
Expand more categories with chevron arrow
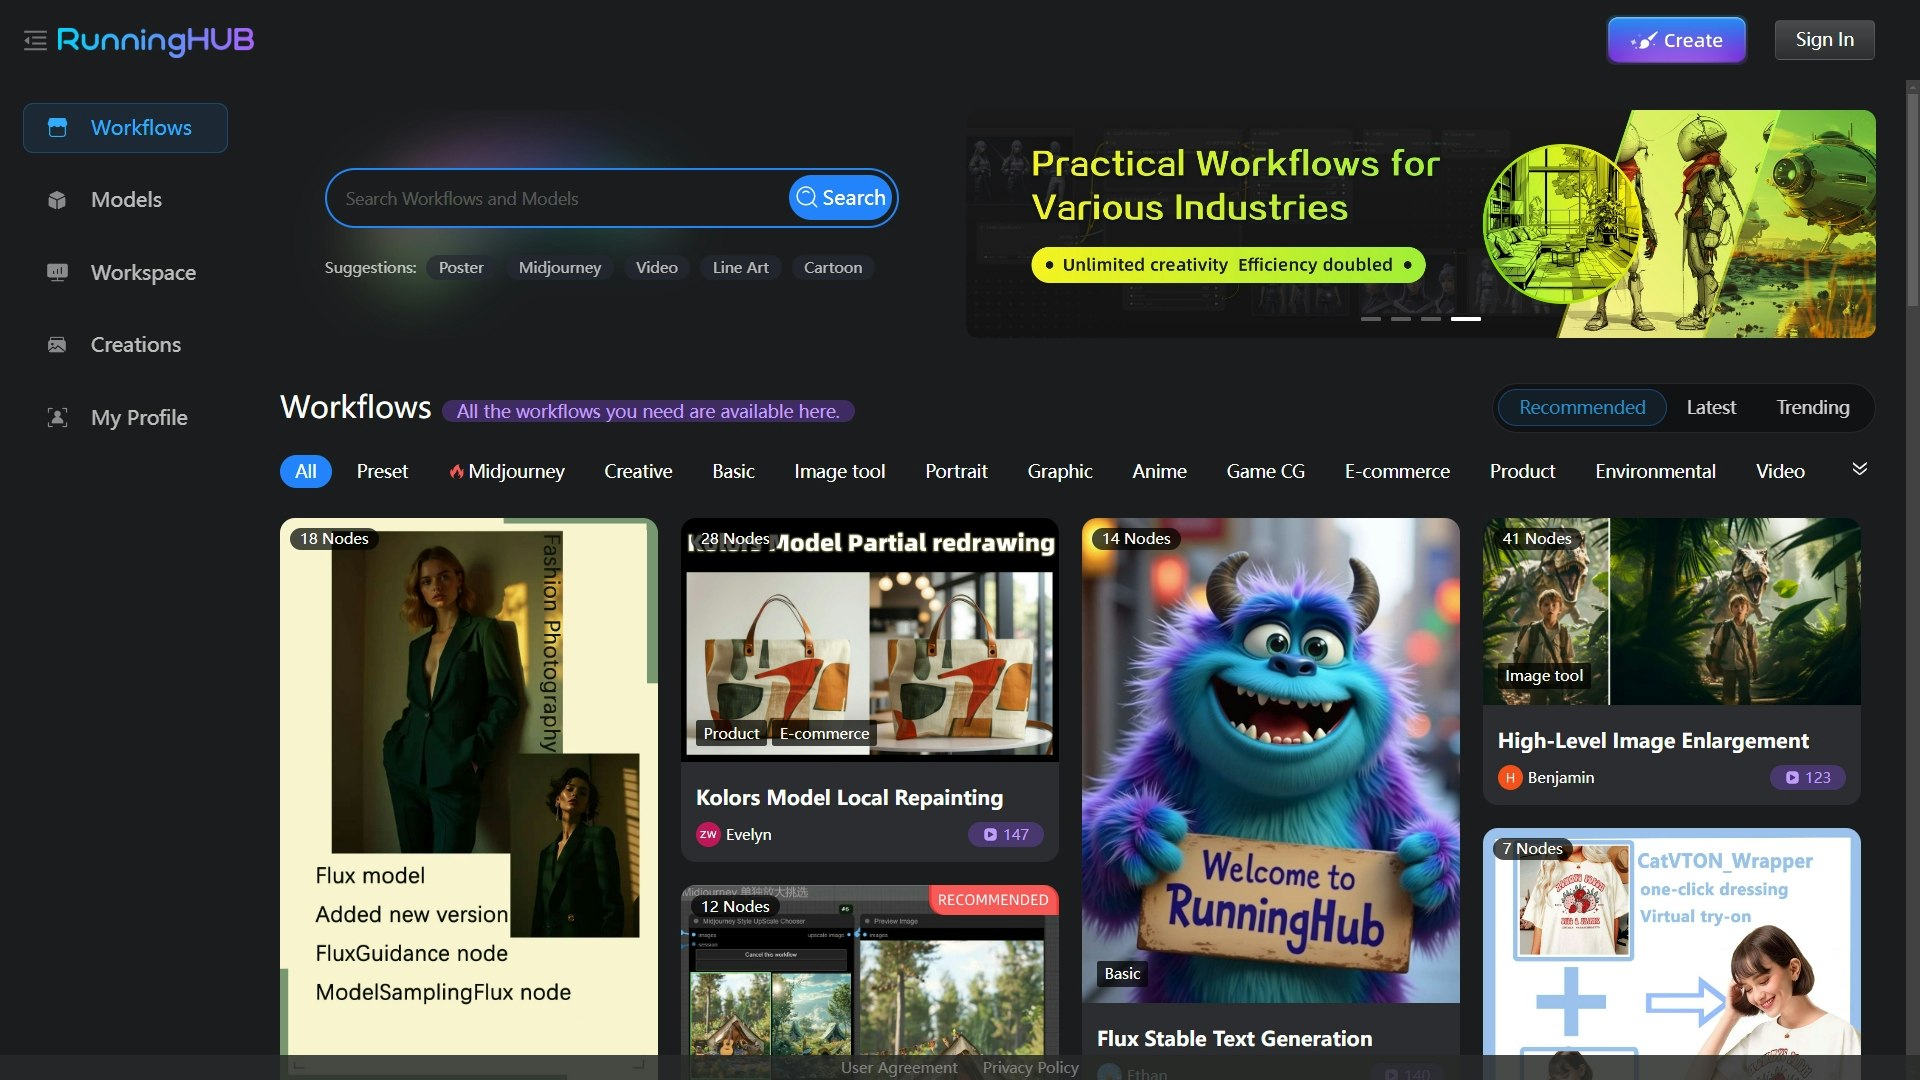coord(1859,469)
